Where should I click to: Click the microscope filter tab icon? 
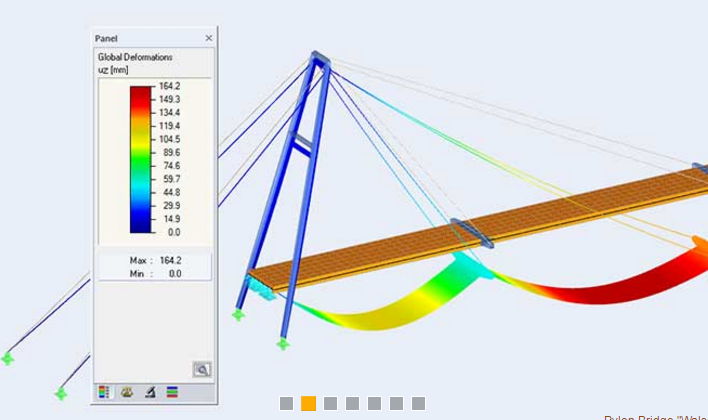tap(149, 392)
